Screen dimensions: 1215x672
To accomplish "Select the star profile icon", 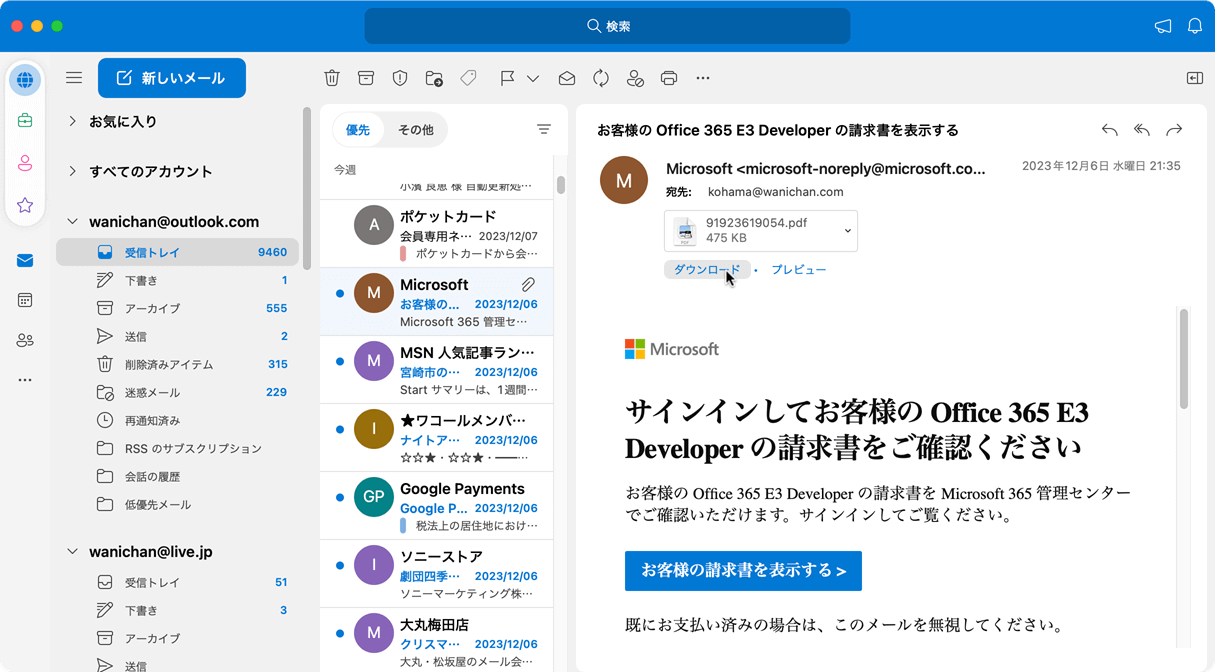I will pyautogui.click(x=25, y=205).
